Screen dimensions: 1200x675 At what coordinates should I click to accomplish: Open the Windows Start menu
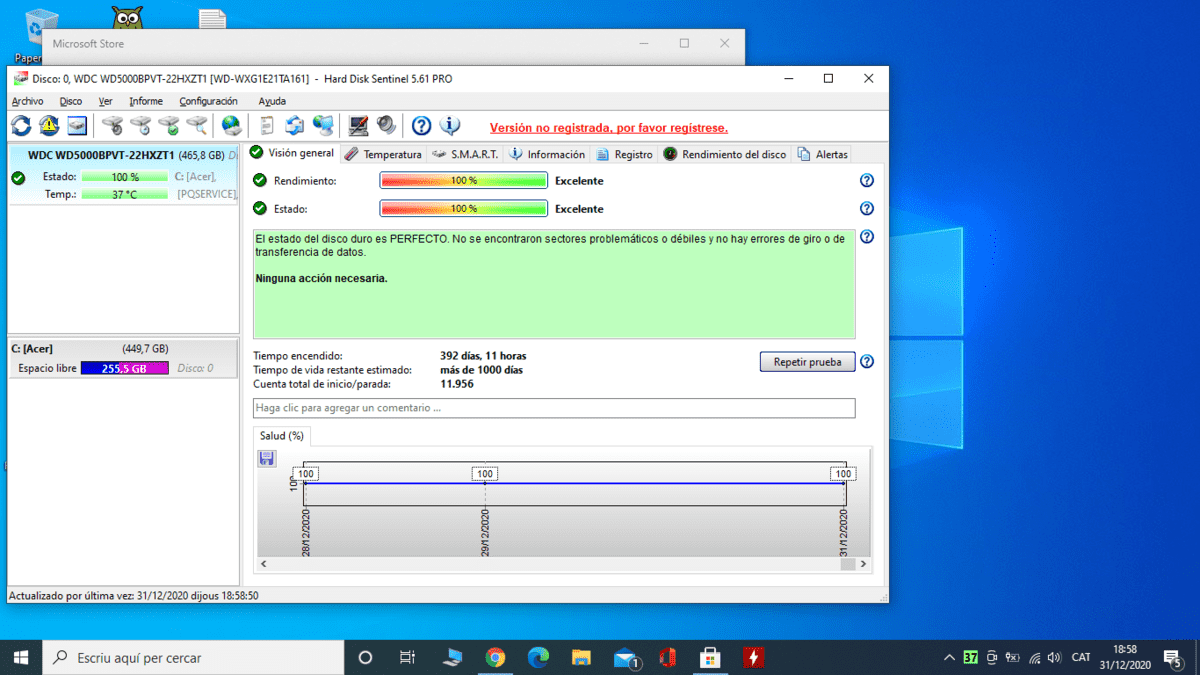click(21, 657)
